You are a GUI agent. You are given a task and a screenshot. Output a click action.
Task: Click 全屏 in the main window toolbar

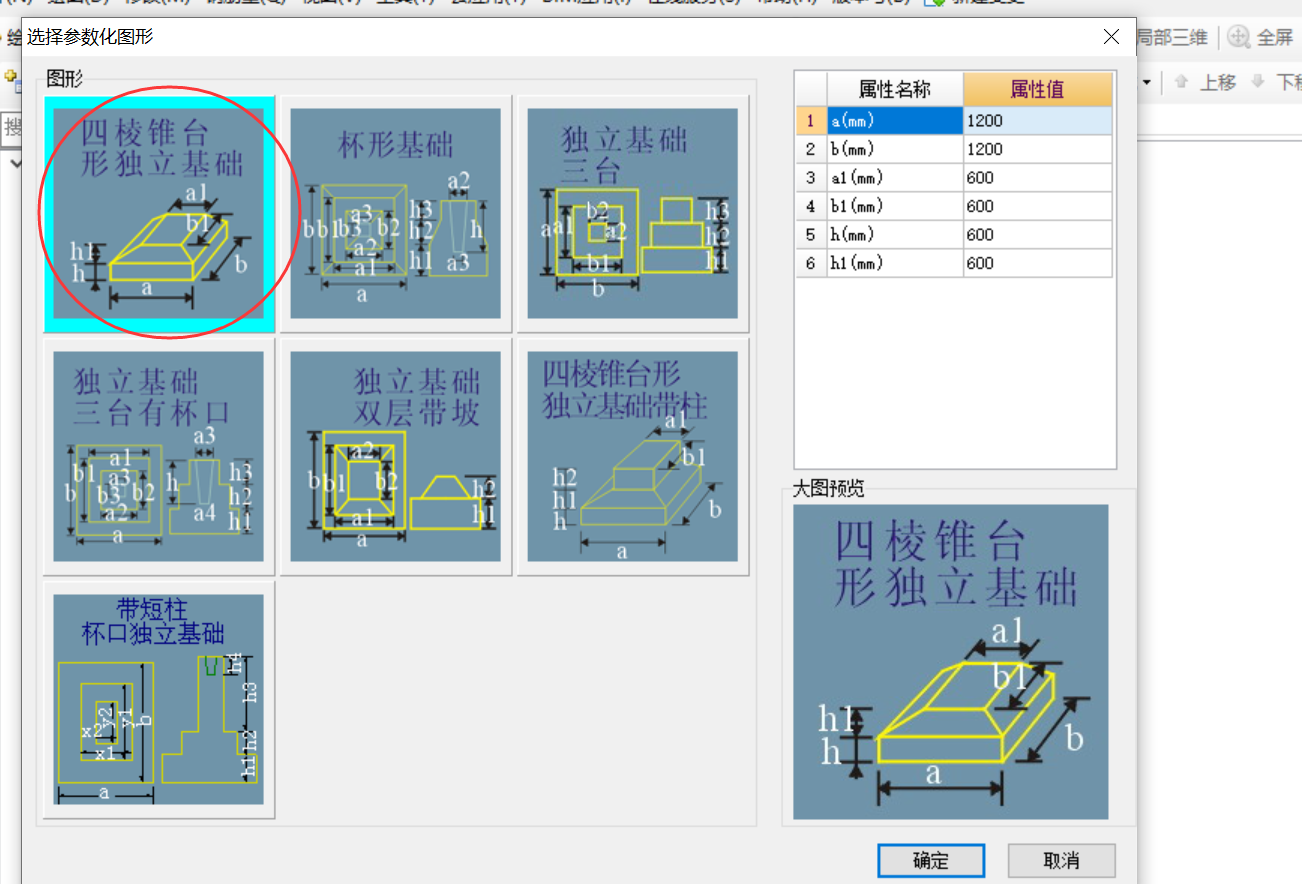(x=1261, y=38)
